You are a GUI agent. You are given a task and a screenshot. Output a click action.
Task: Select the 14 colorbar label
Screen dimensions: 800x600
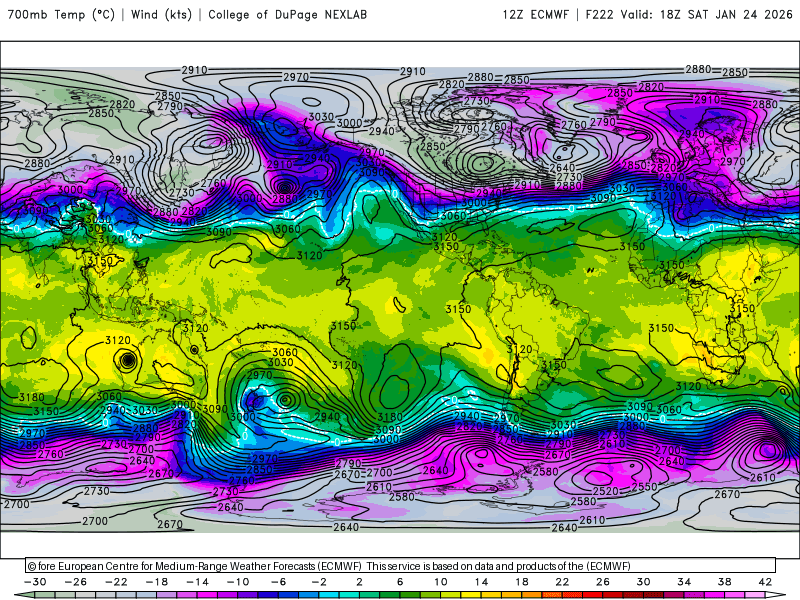tap(481, 582)
